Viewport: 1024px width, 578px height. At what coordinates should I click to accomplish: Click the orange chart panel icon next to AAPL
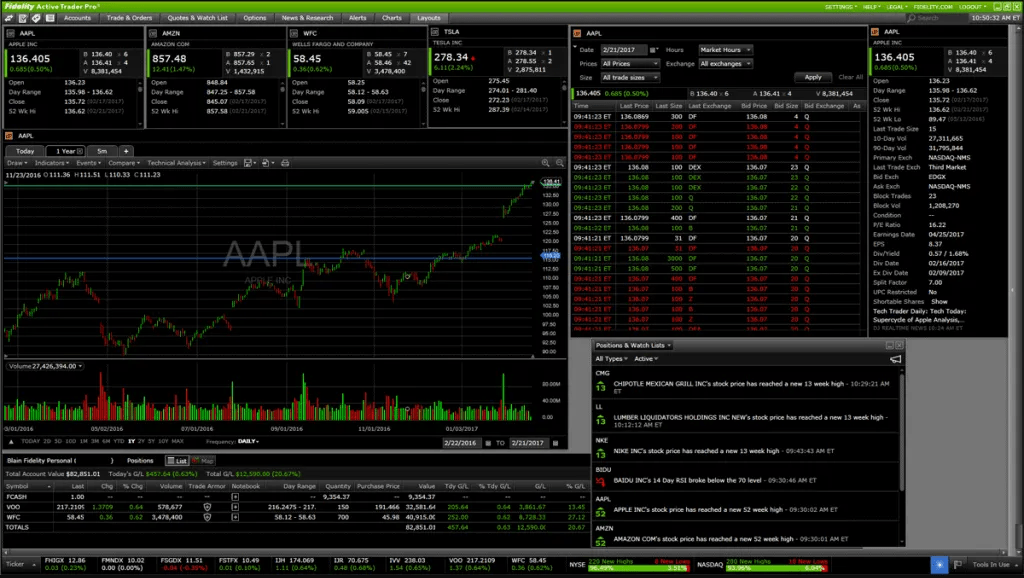[x=9, y=136]
